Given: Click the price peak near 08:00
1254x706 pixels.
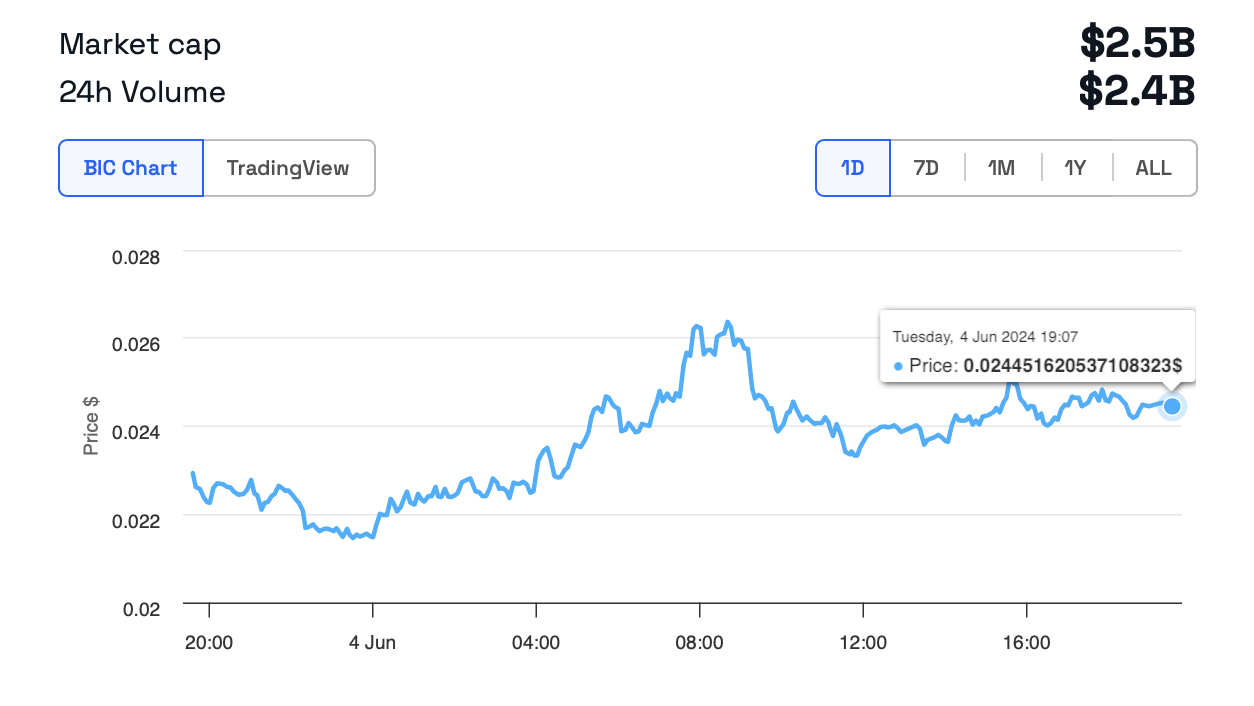Looking at the screenshot, I should (x=727, y=323).
